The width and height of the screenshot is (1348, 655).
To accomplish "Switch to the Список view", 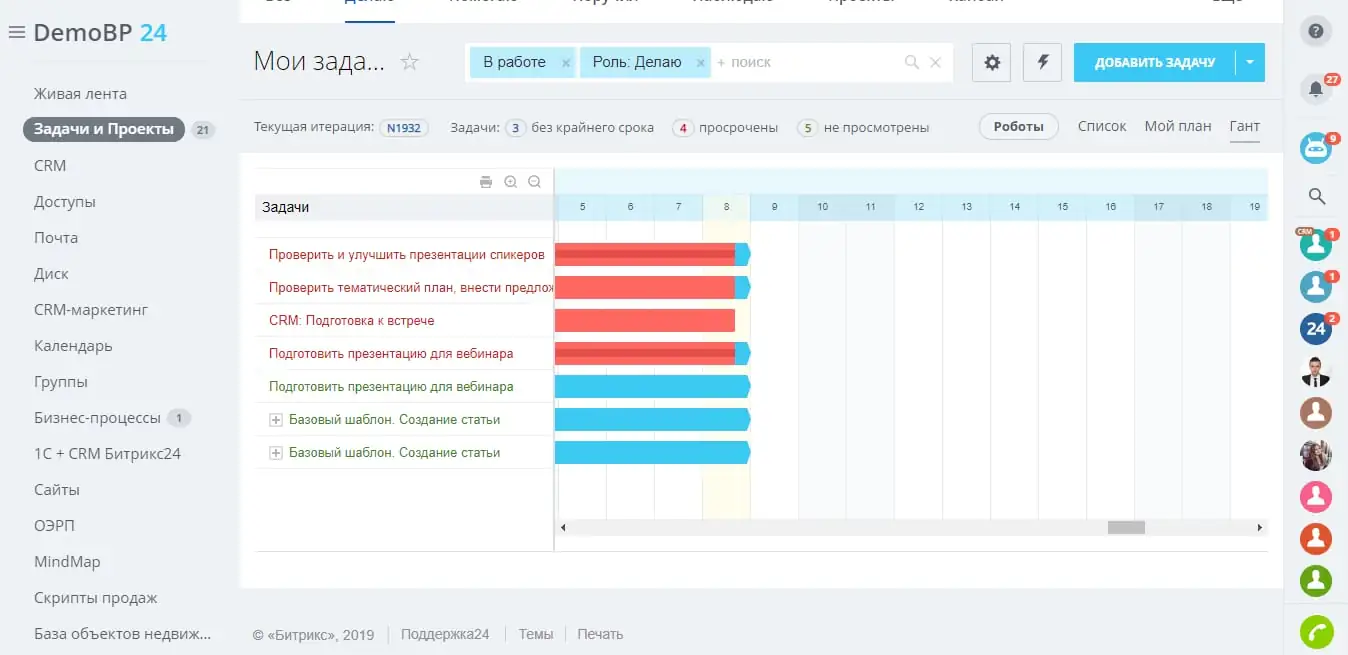I will tap(1102, 127).
